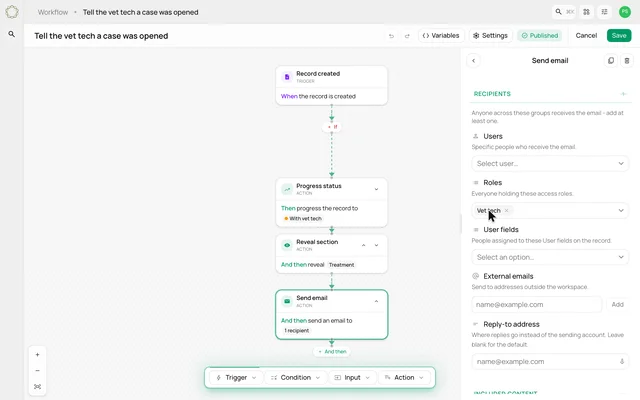Expand the Roles dropdown arrow
640x400 pixels.
click(x=621, y=211)
